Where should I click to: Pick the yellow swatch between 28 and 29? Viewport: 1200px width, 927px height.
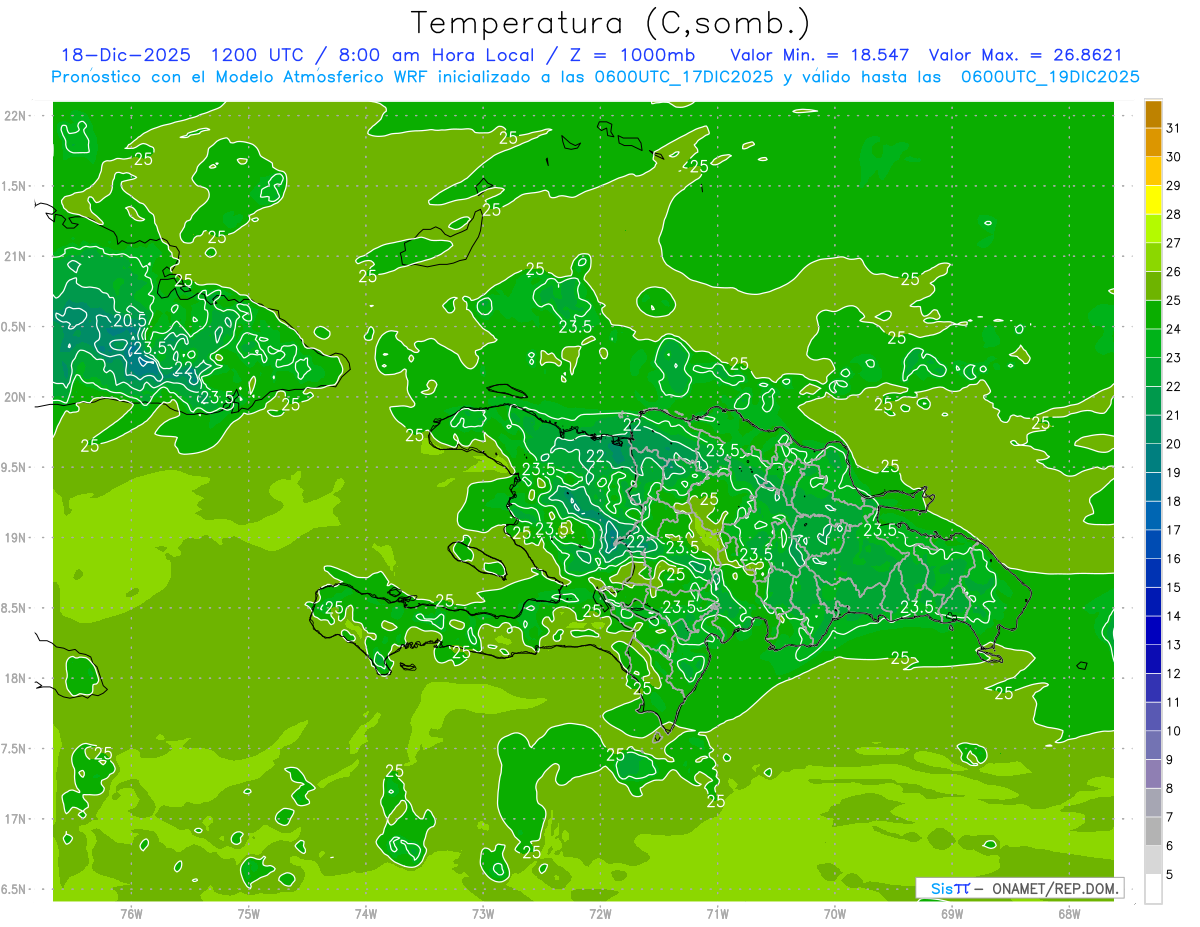[1153, 200]
